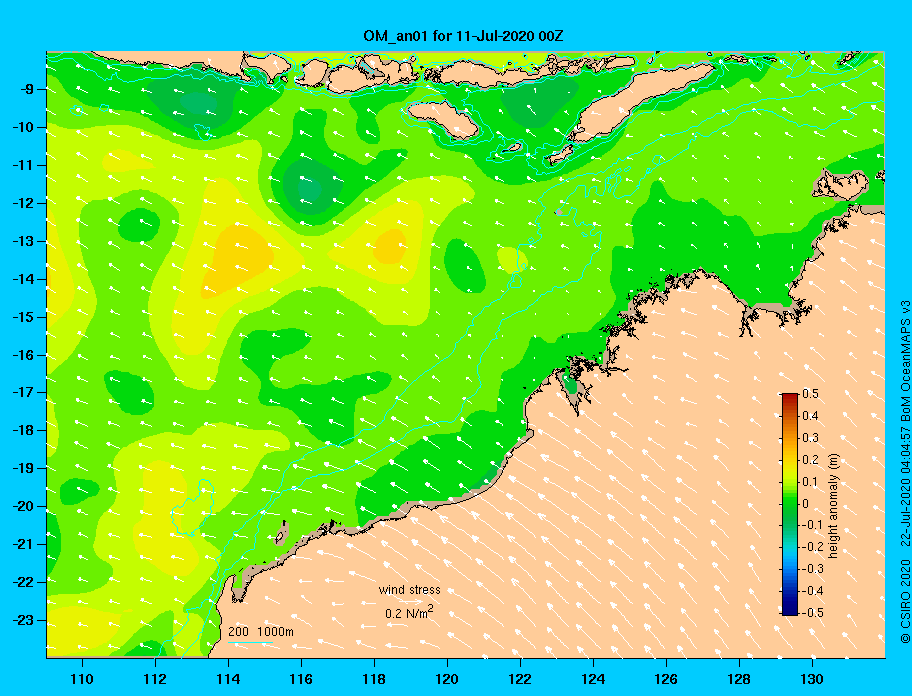Click longitude label 114 on x-axis
The height and width of the screenshot is (696, 912).
click(x=228, y=679)
